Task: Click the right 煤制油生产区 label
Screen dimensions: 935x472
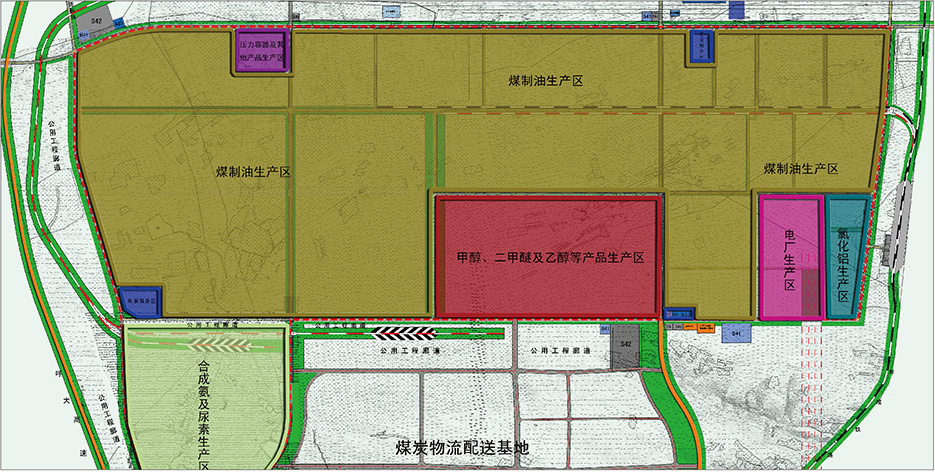Action: click(800, 169)
